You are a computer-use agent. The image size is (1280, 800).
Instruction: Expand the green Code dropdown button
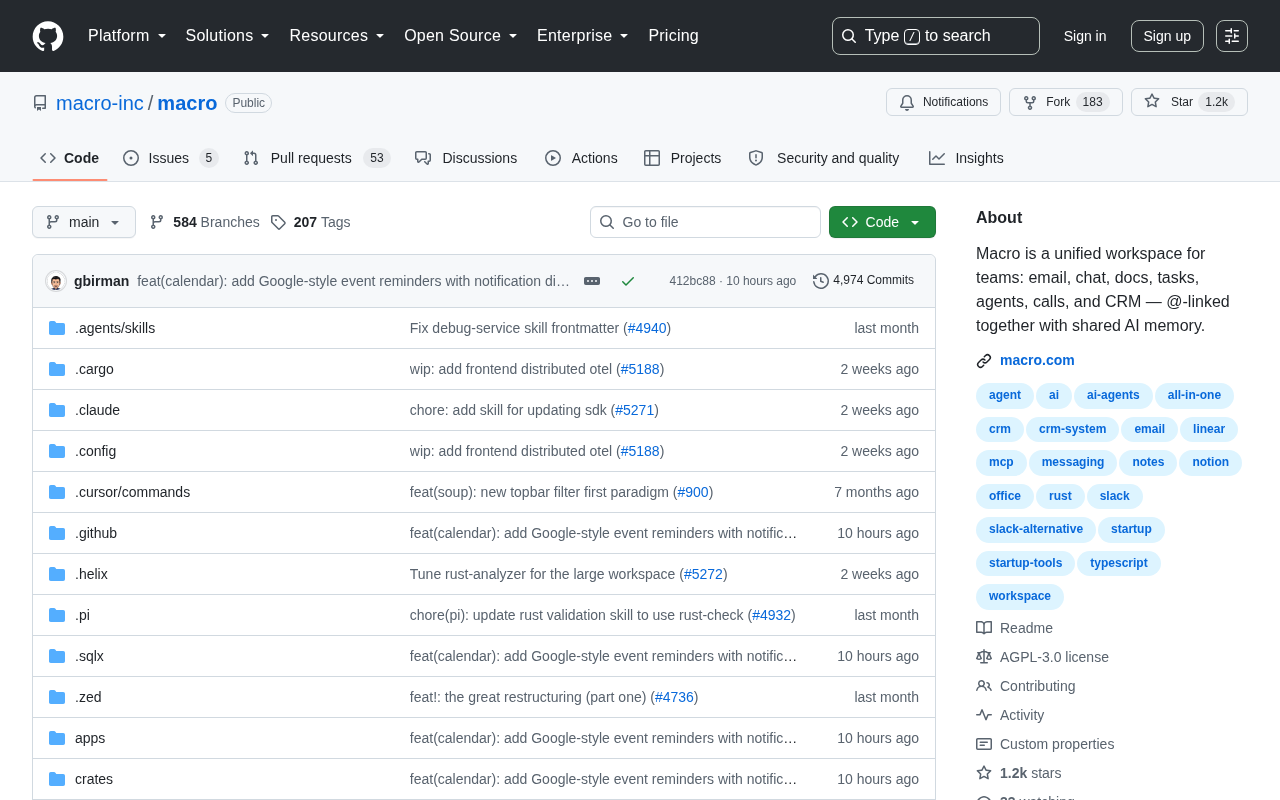click(x=882, y=222)
